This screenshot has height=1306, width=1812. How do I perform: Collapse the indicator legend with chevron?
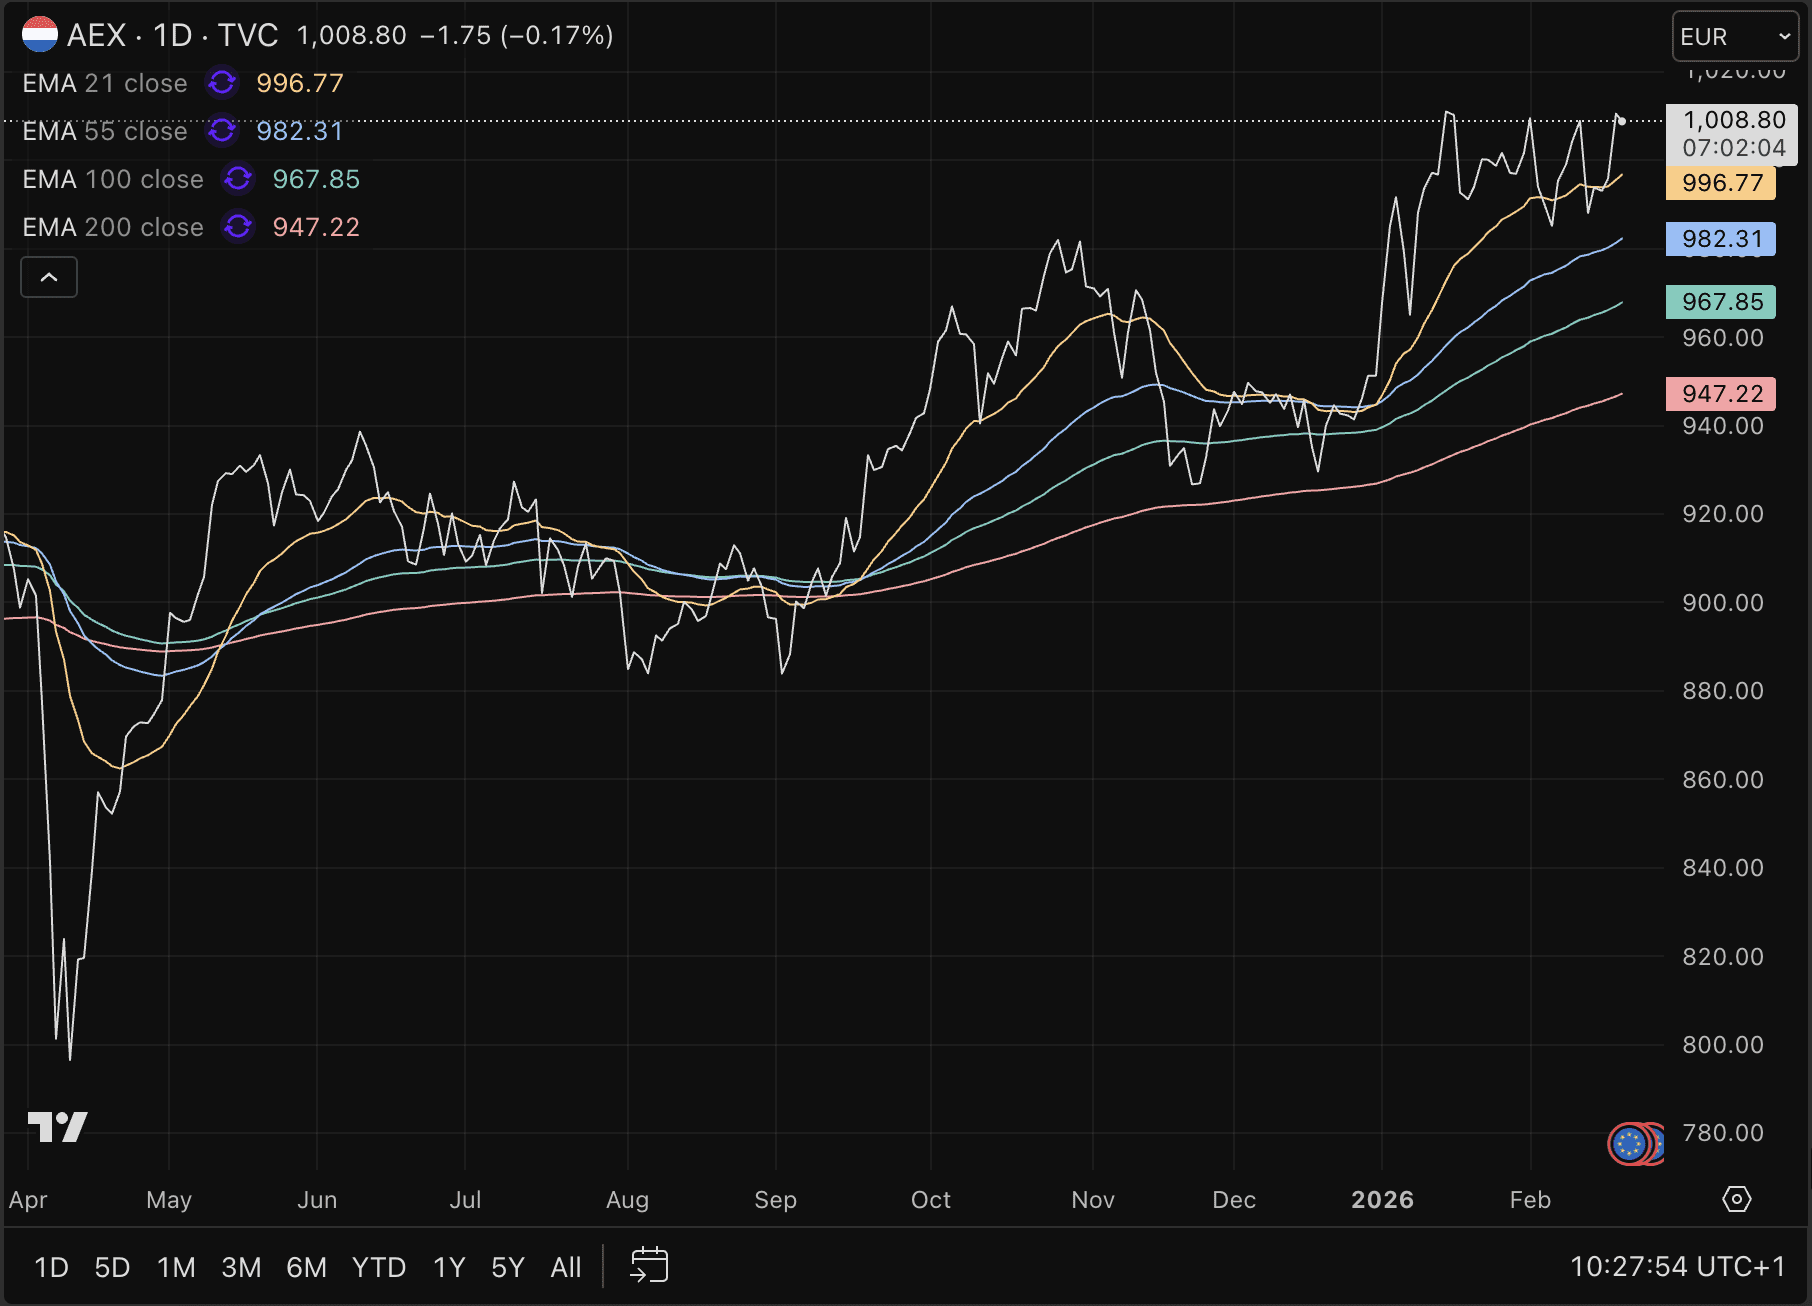pos(49,277)
